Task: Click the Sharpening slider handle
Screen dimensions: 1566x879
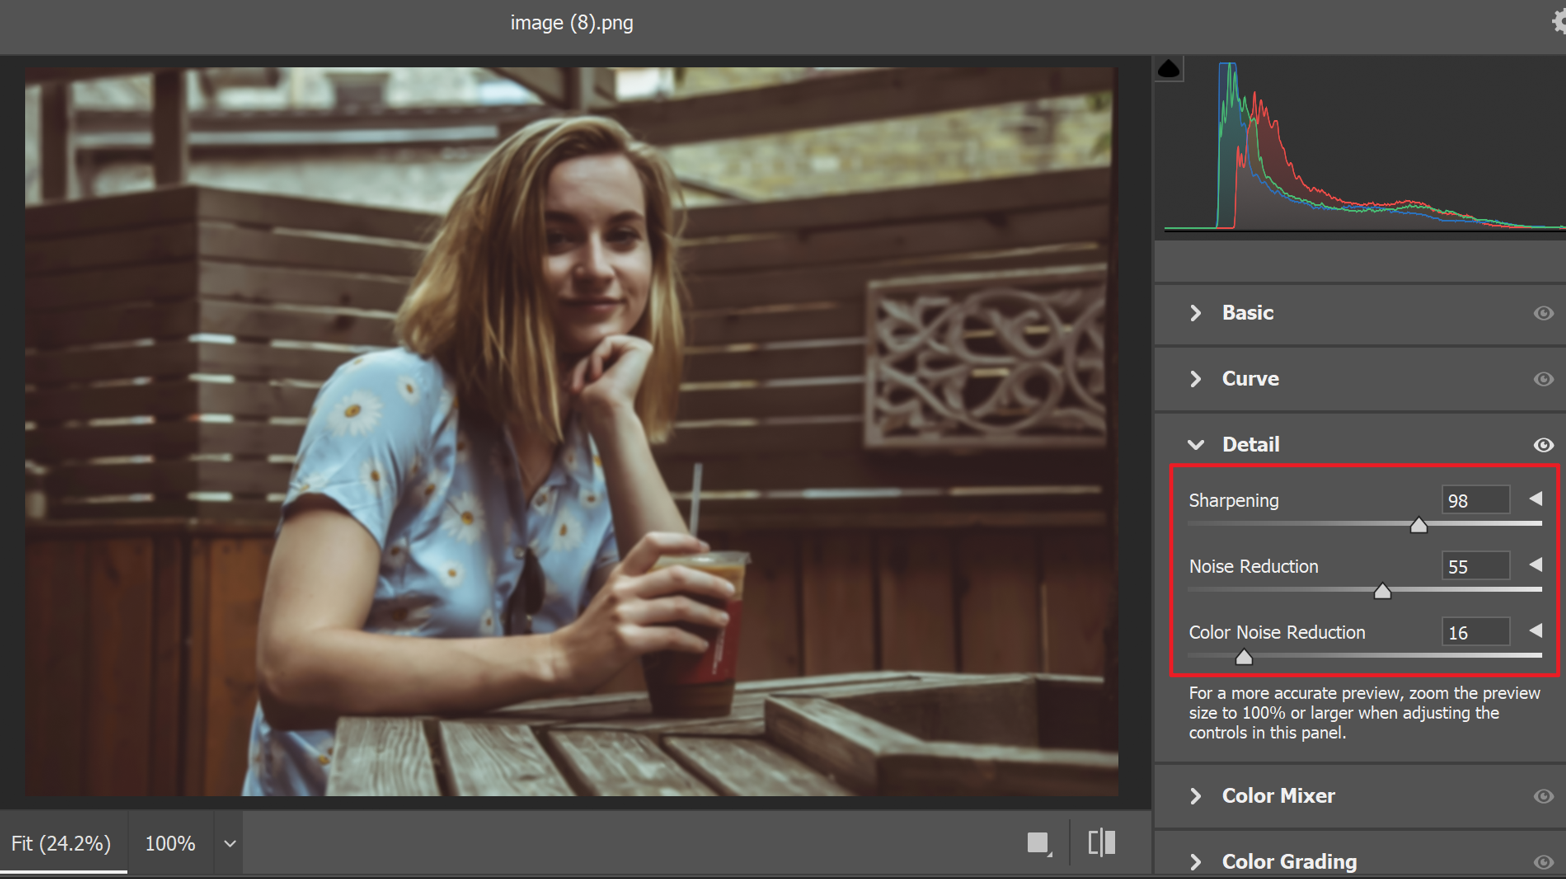Action: (1418, 525)
